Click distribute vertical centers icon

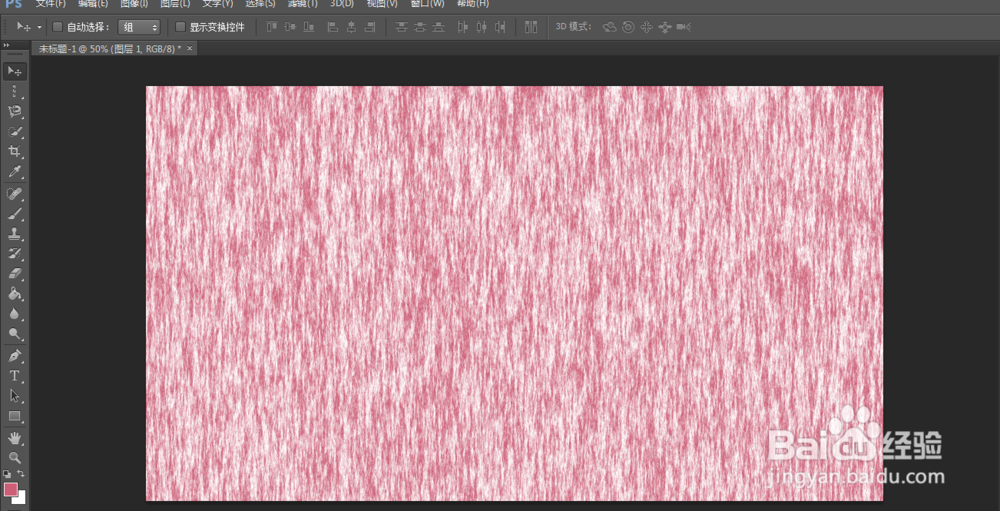point(420,27)
